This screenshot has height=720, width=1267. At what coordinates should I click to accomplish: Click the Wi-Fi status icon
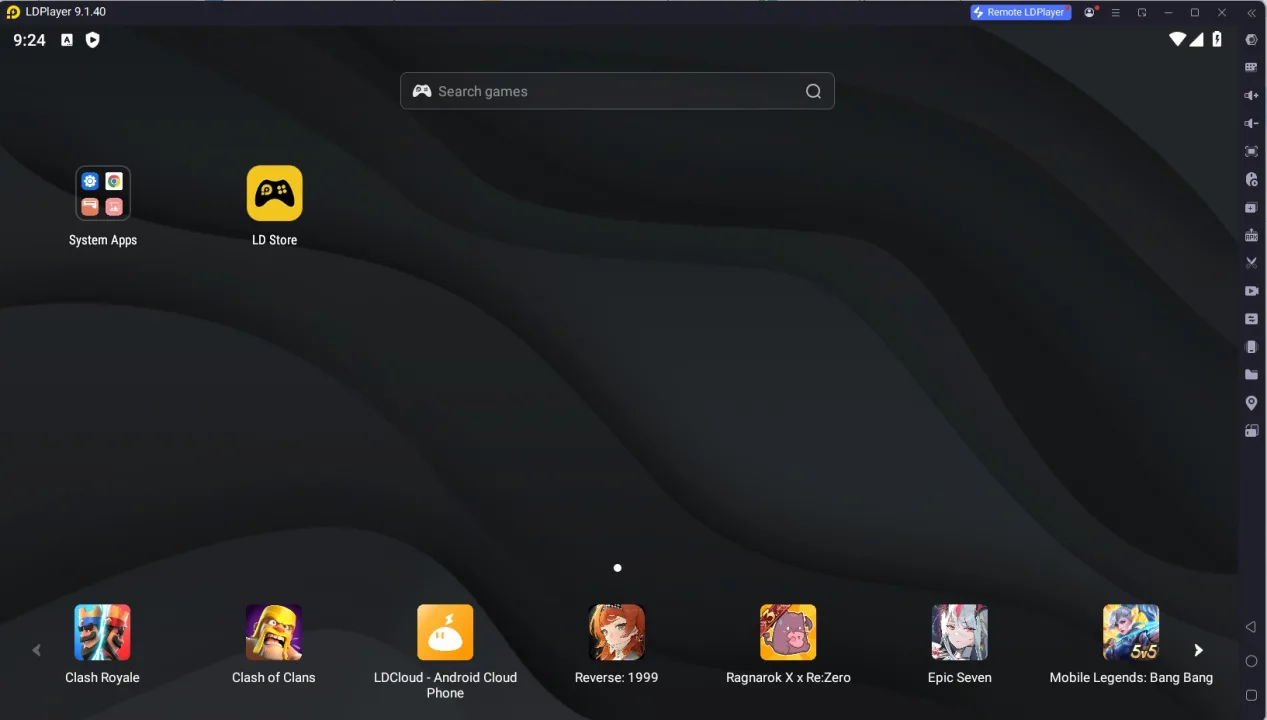pos(1177,40)
